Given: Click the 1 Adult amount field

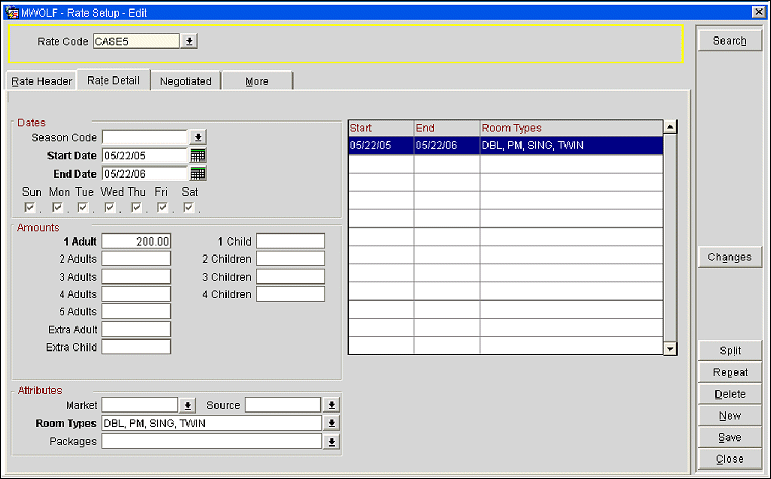Looking at the screenshot, I should 136,241.
